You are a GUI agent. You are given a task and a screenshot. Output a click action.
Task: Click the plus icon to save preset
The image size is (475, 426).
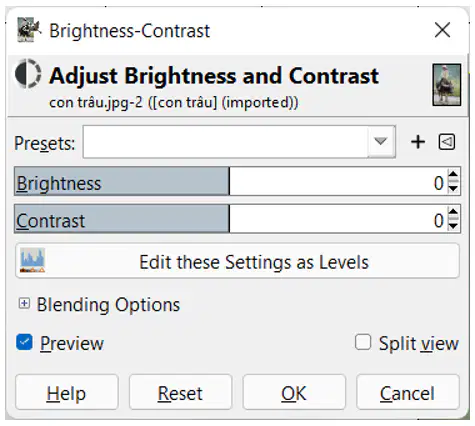418,142
